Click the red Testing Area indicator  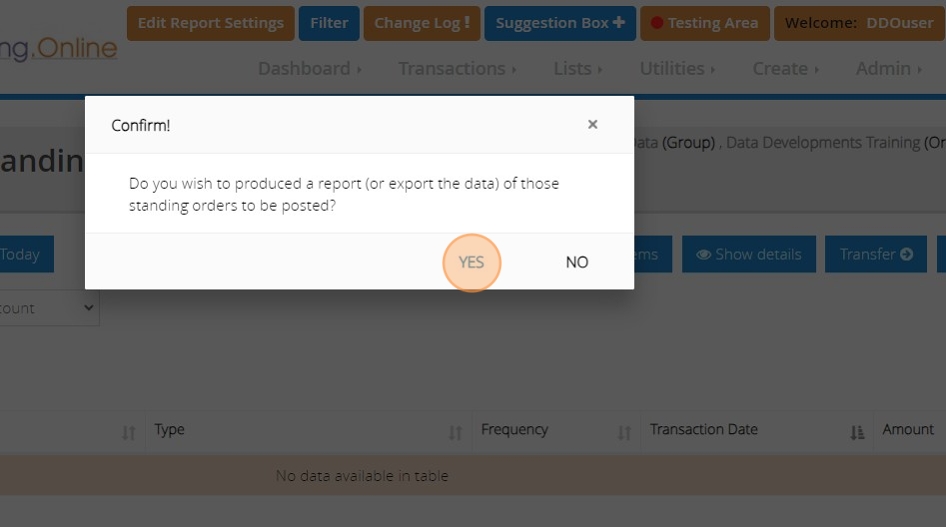coord(657,23)
